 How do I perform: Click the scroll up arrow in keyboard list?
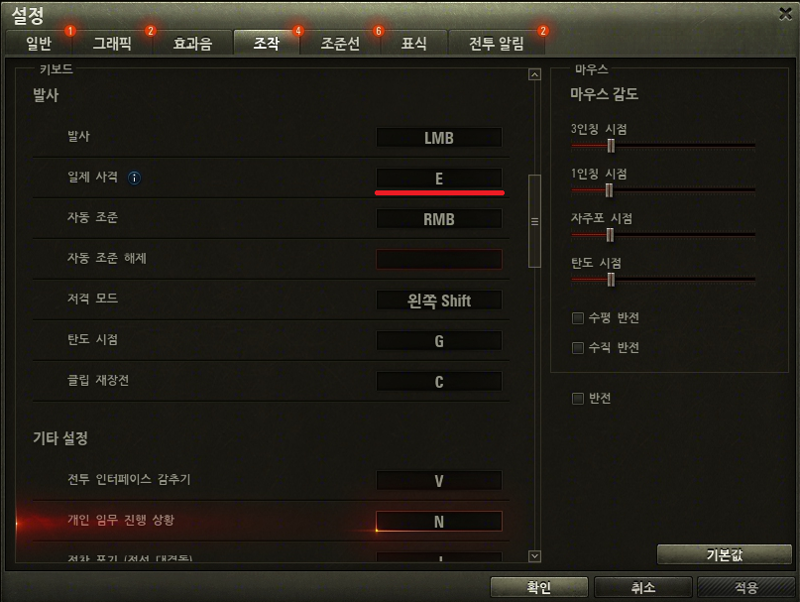click(x=534, y=74)
